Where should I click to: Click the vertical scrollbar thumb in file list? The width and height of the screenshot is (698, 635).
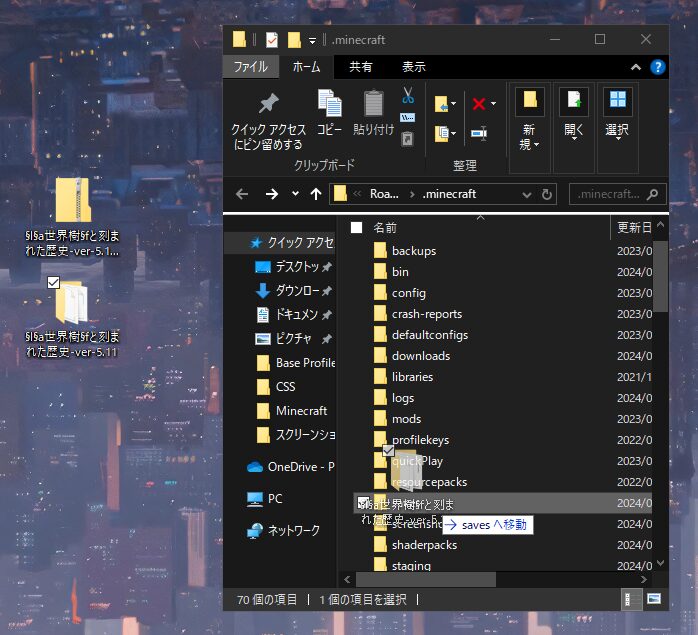661,276
